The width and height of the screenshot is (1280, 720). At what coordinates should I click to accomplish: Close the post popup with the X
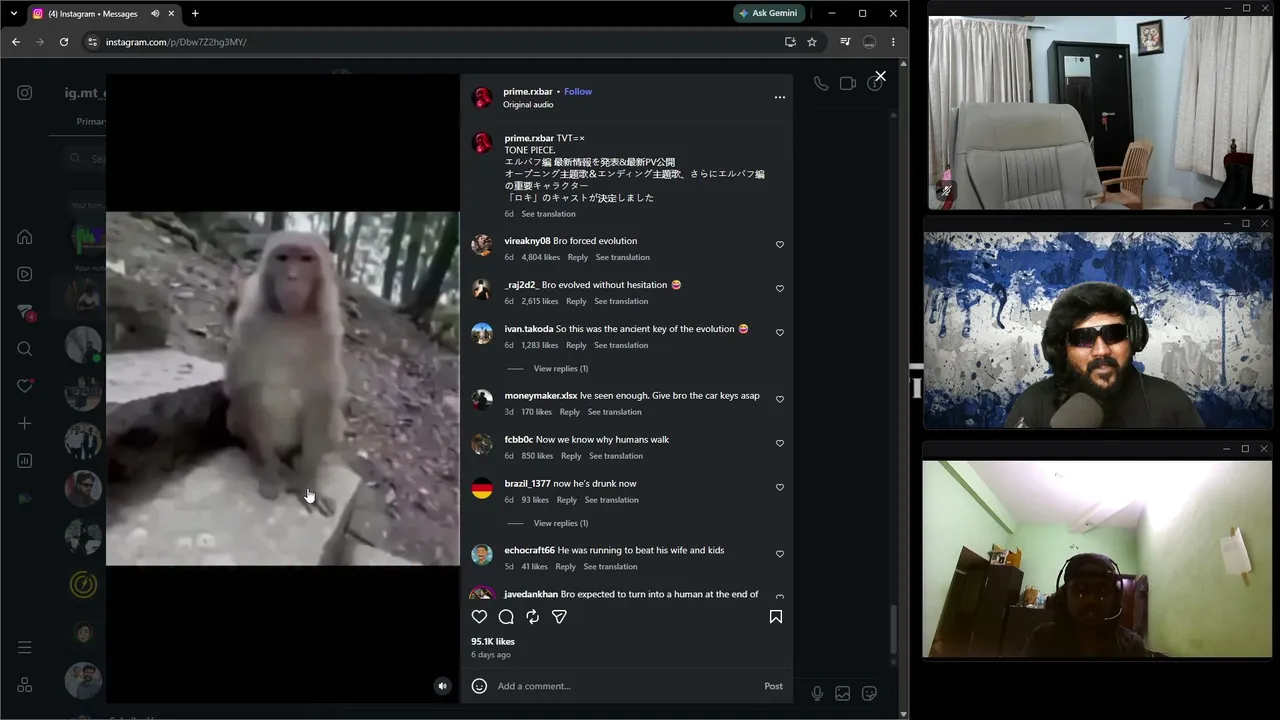[x=880, y=76]
